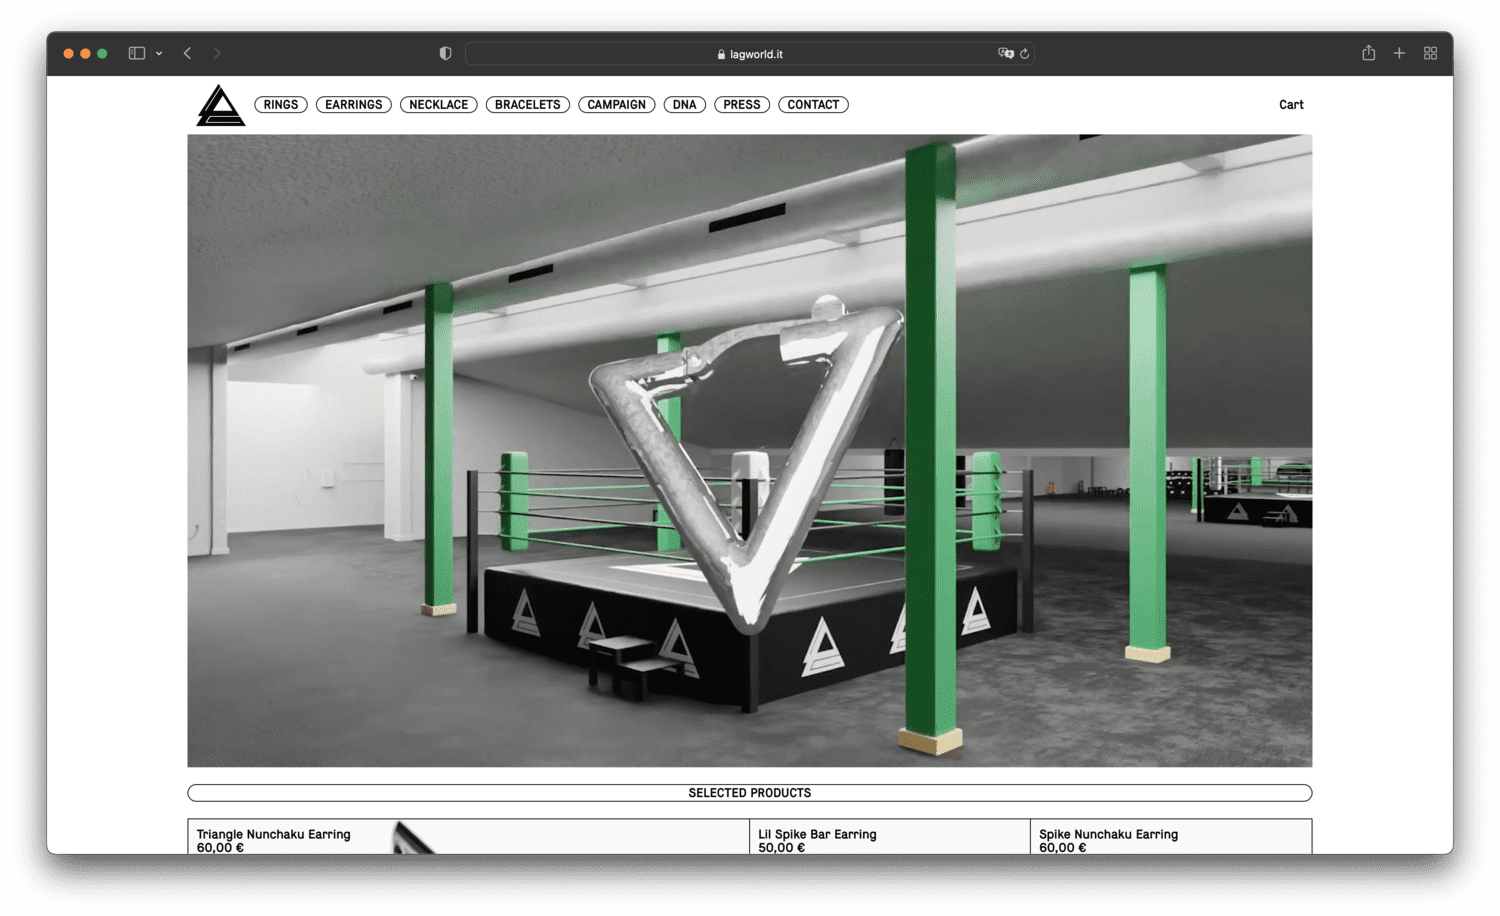This screenshot has width=1500, height=916.
Task: Show tab overview grid icon
Action: coord(1430,53)
